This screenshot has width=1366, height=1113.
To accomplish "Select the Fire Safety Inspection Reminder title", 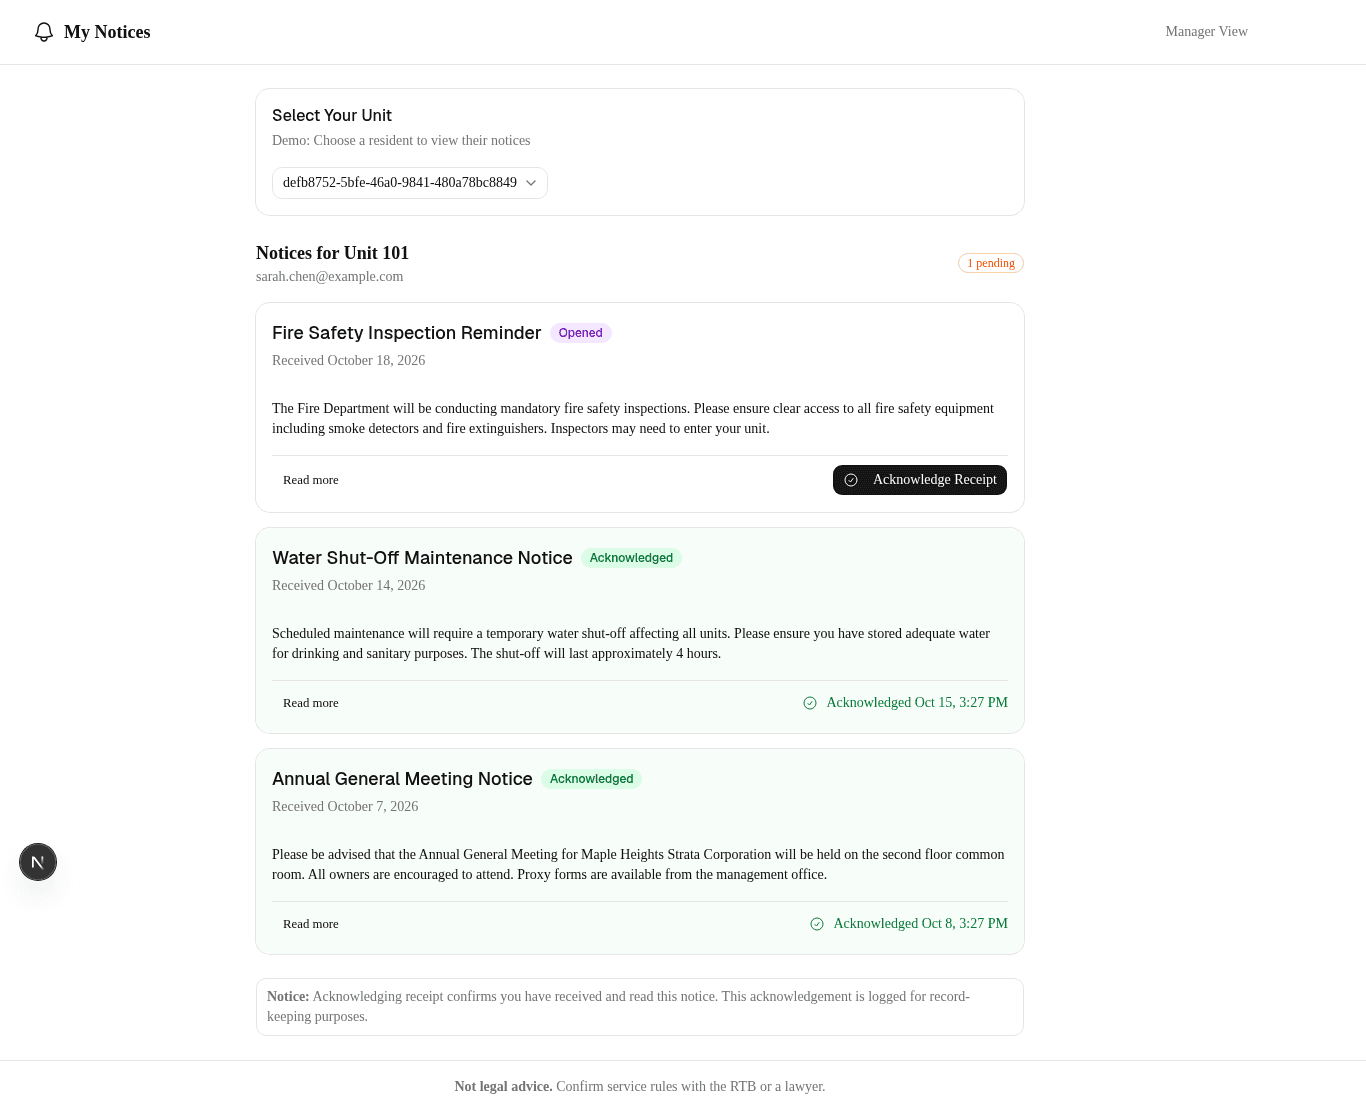I will [x=406, y=333].
